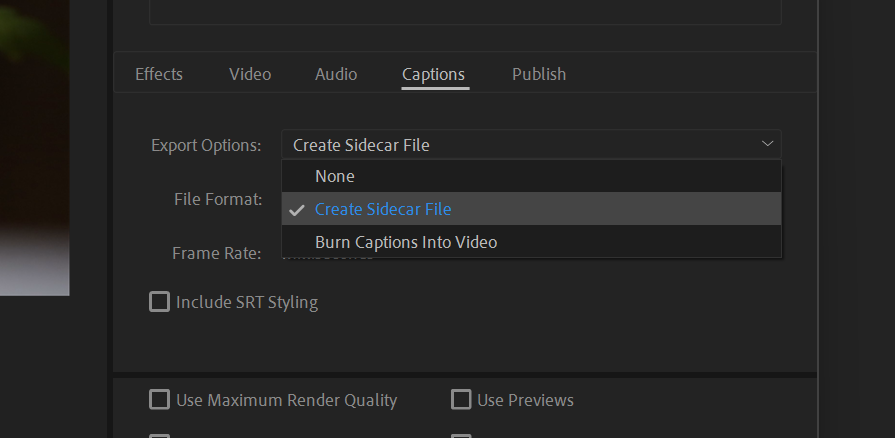The image size is (895, 438).
Task: Click the summary text box above the tabs
Action: pyautogui.click(x=465, y=12)
